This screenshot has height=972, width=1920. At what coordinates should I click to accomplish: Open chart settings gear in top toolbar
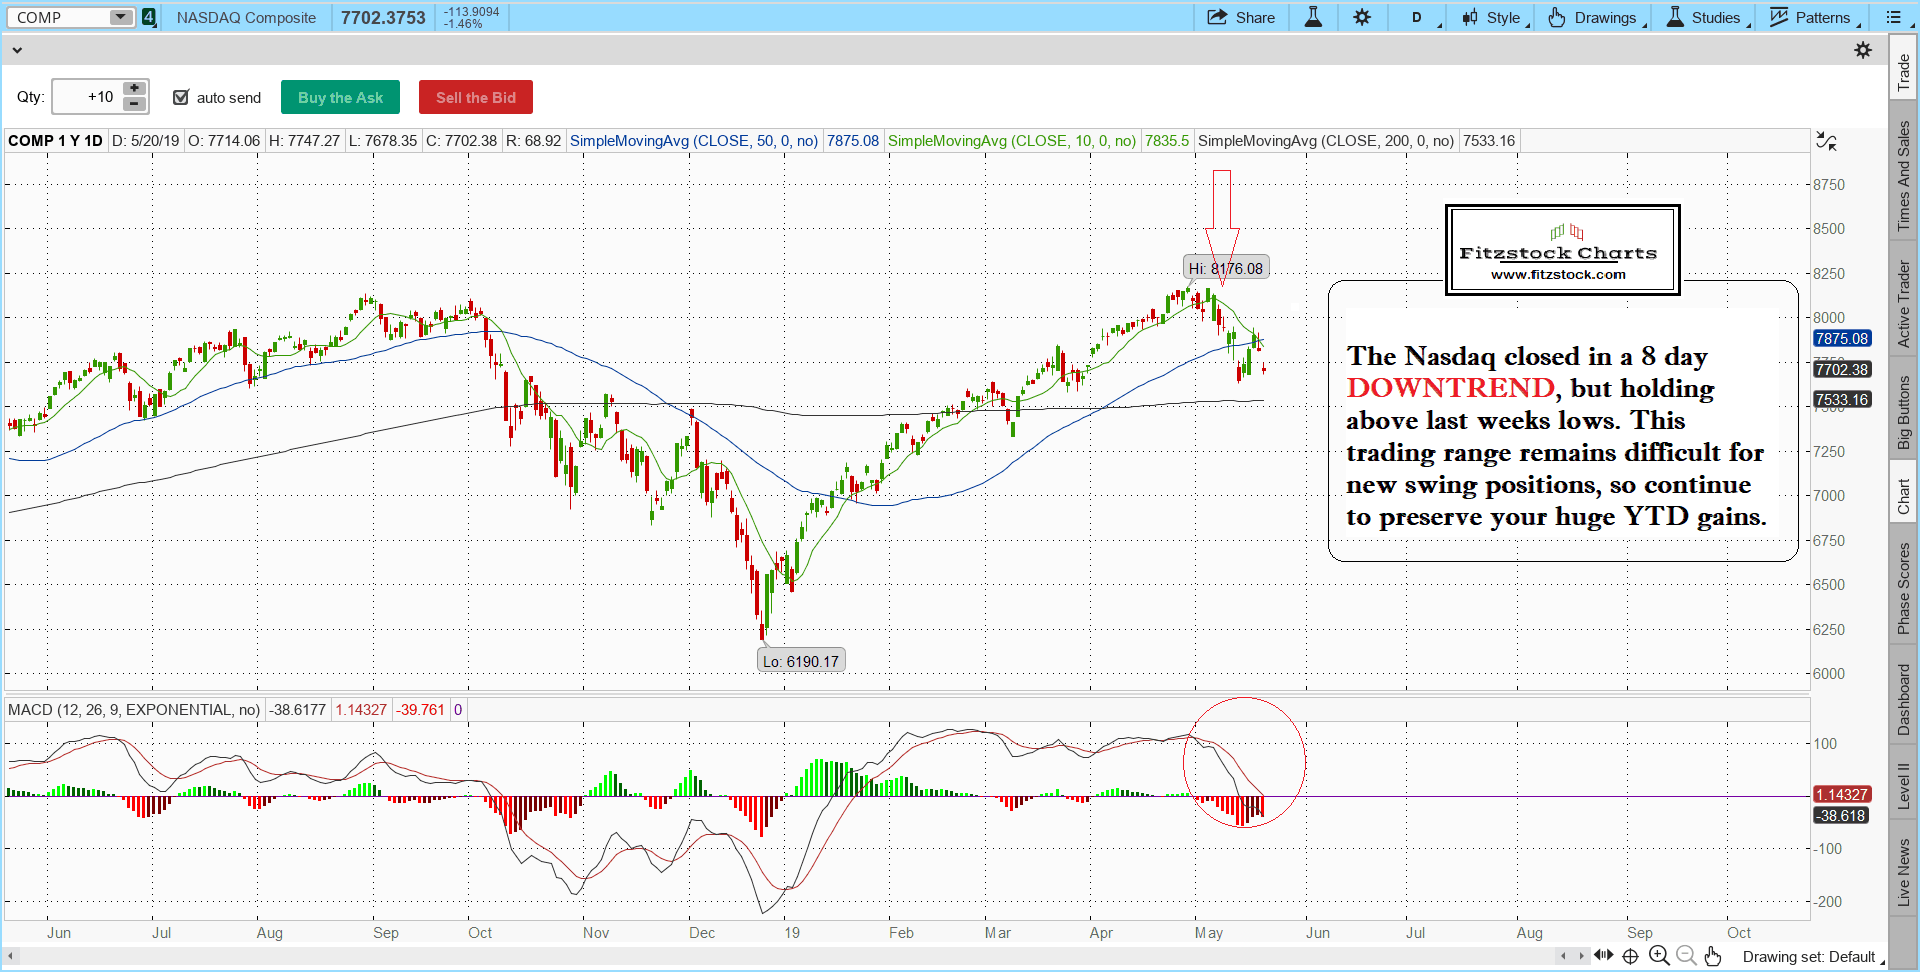coord(1362,17)
